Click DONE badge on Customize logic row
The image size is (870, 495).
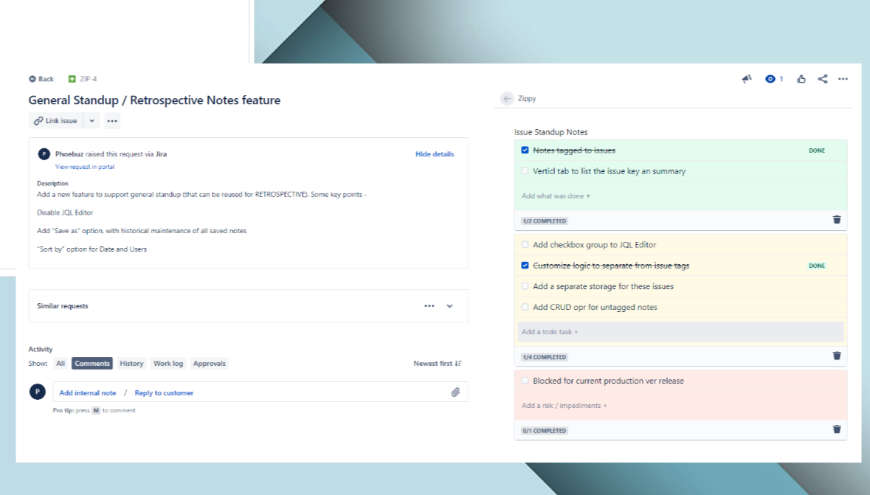[817, 266]
